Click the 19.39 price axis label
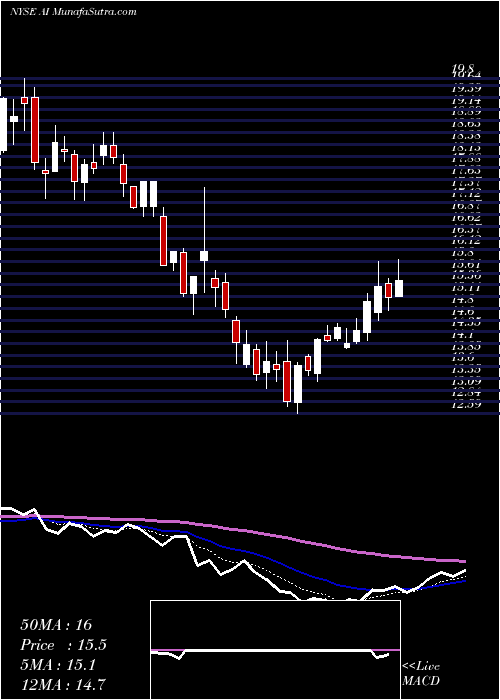 466,89
